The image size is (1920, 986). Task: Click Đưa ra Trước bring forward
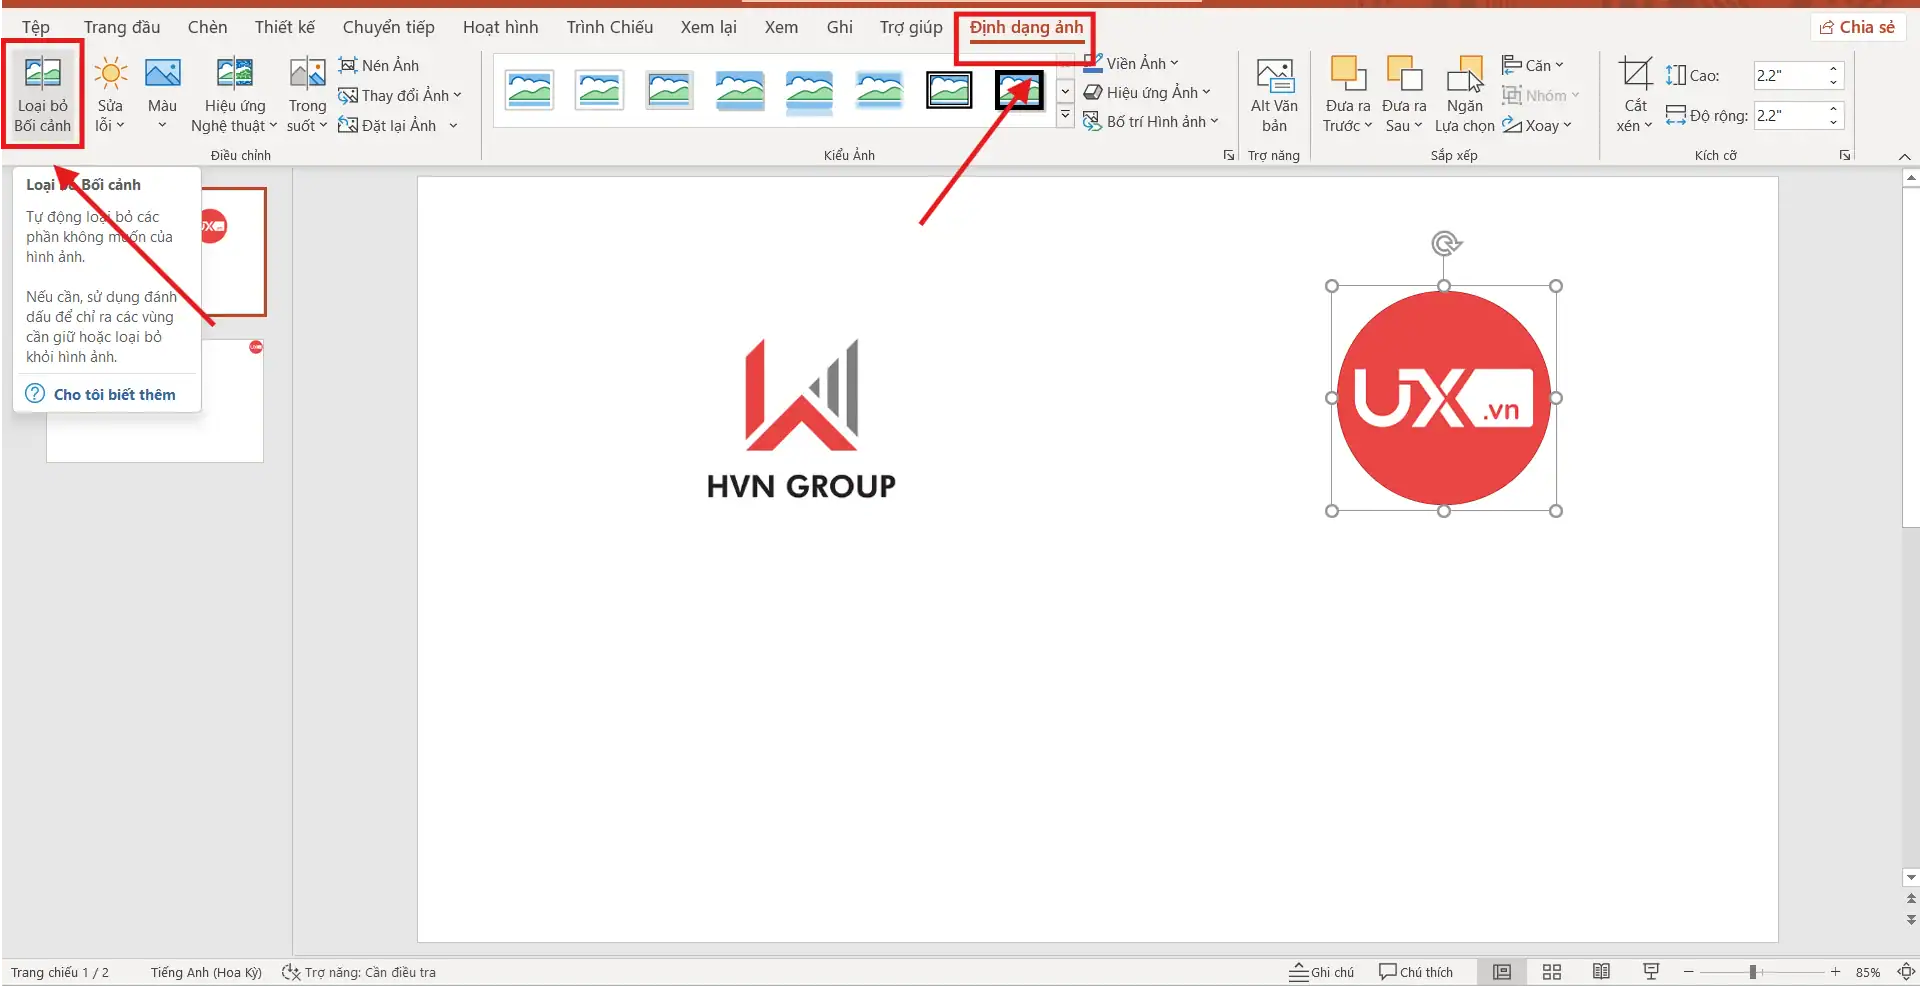coord(1348,95)
